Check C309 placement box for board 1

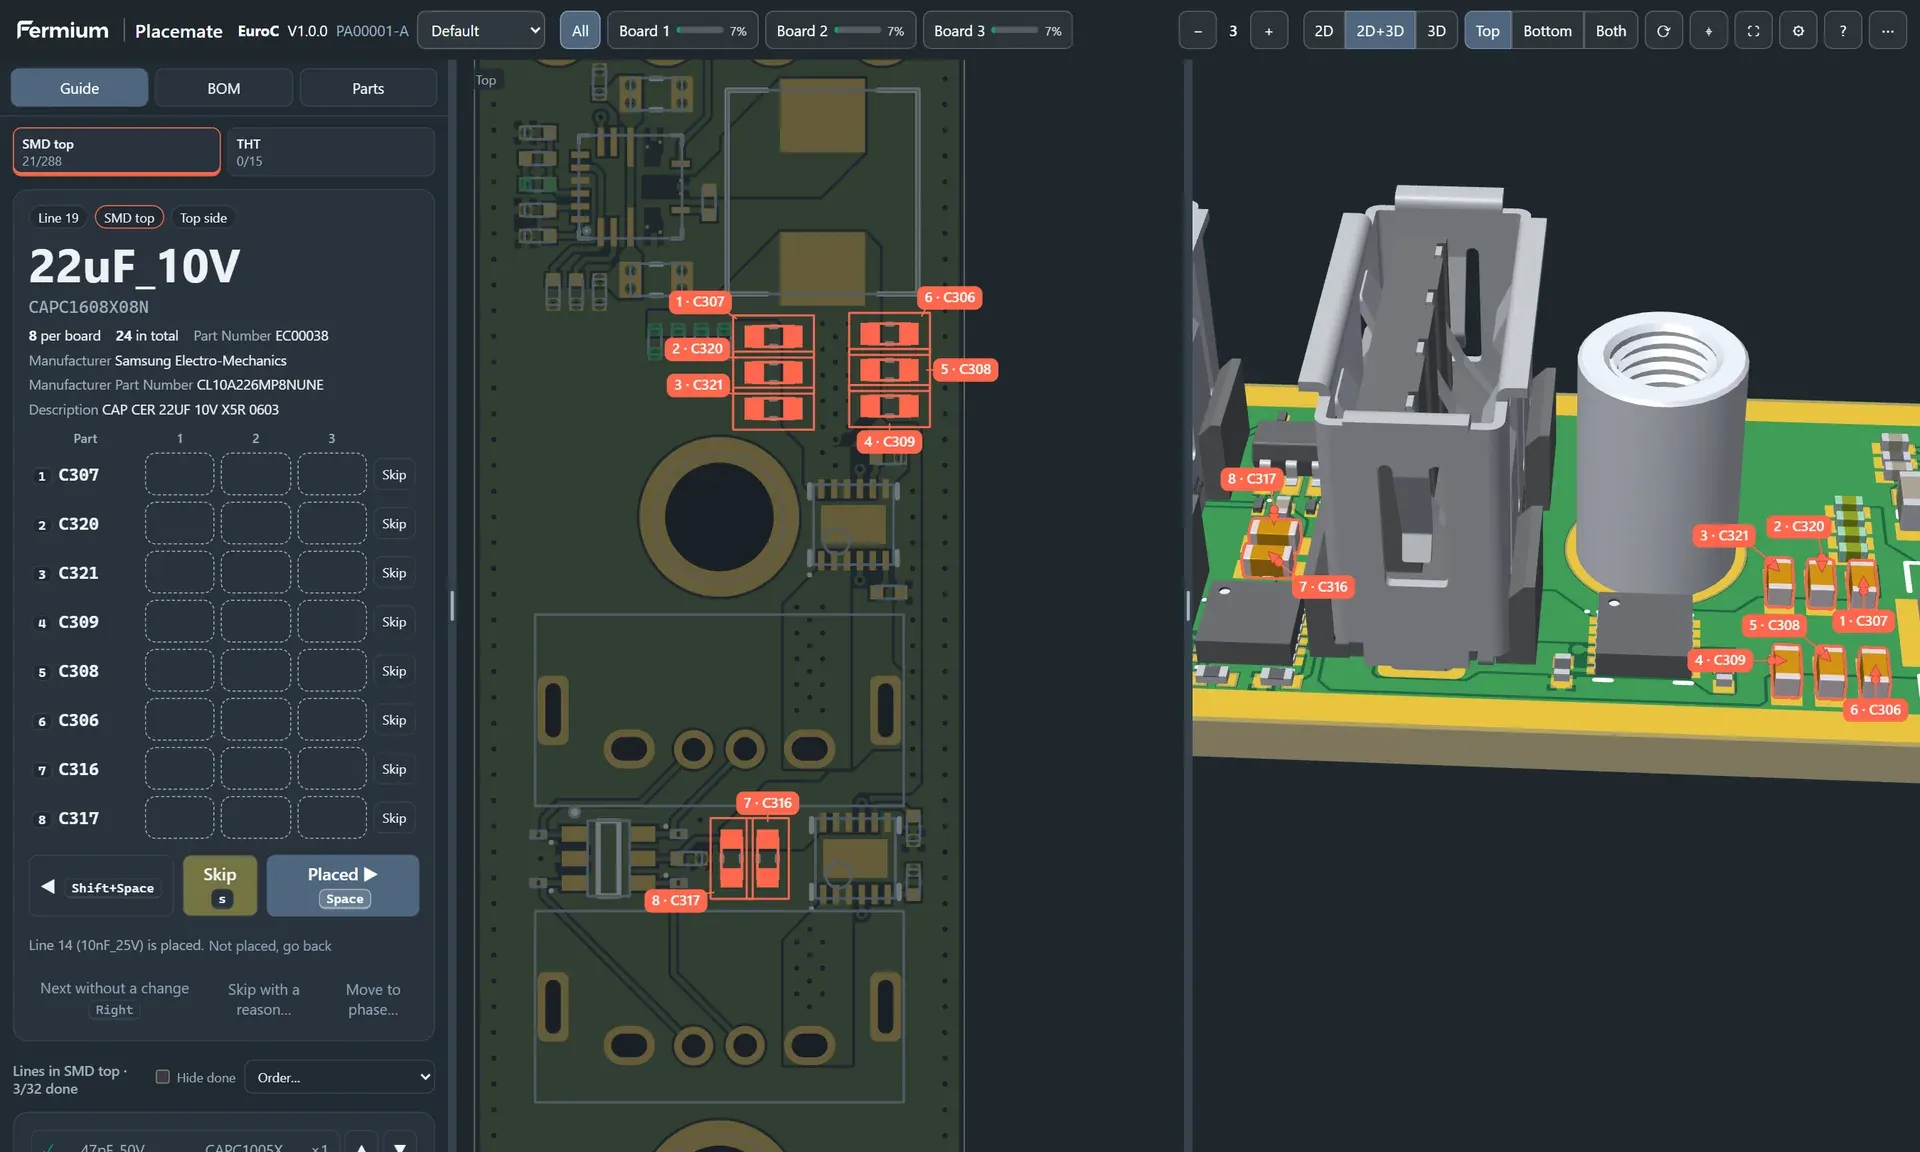tap(179, 622)
